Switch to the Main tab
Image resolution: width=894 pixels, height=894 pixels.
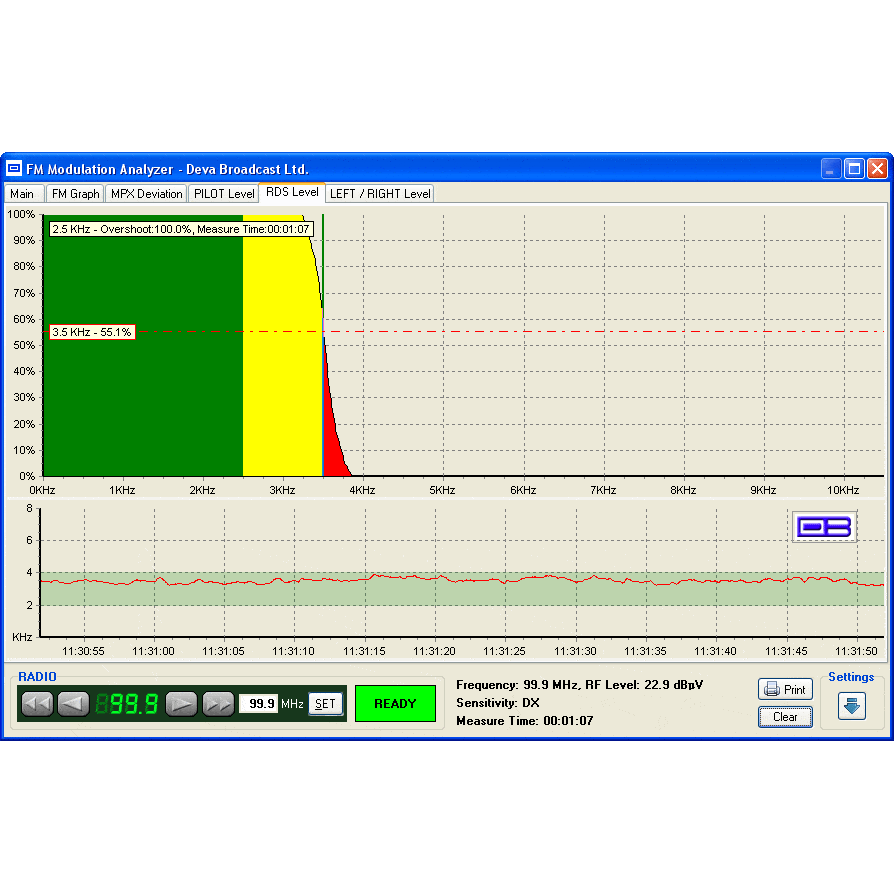(22, 194)
